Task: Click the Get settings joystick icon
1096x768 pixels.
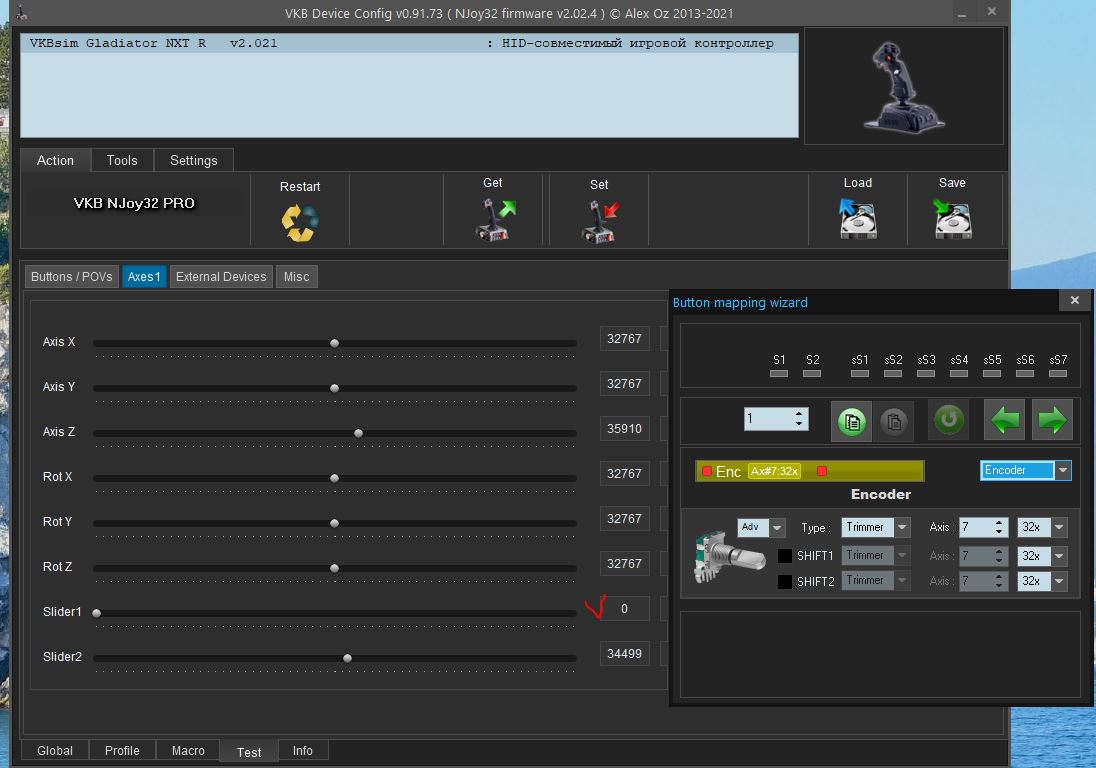Action: coord(494,221)
